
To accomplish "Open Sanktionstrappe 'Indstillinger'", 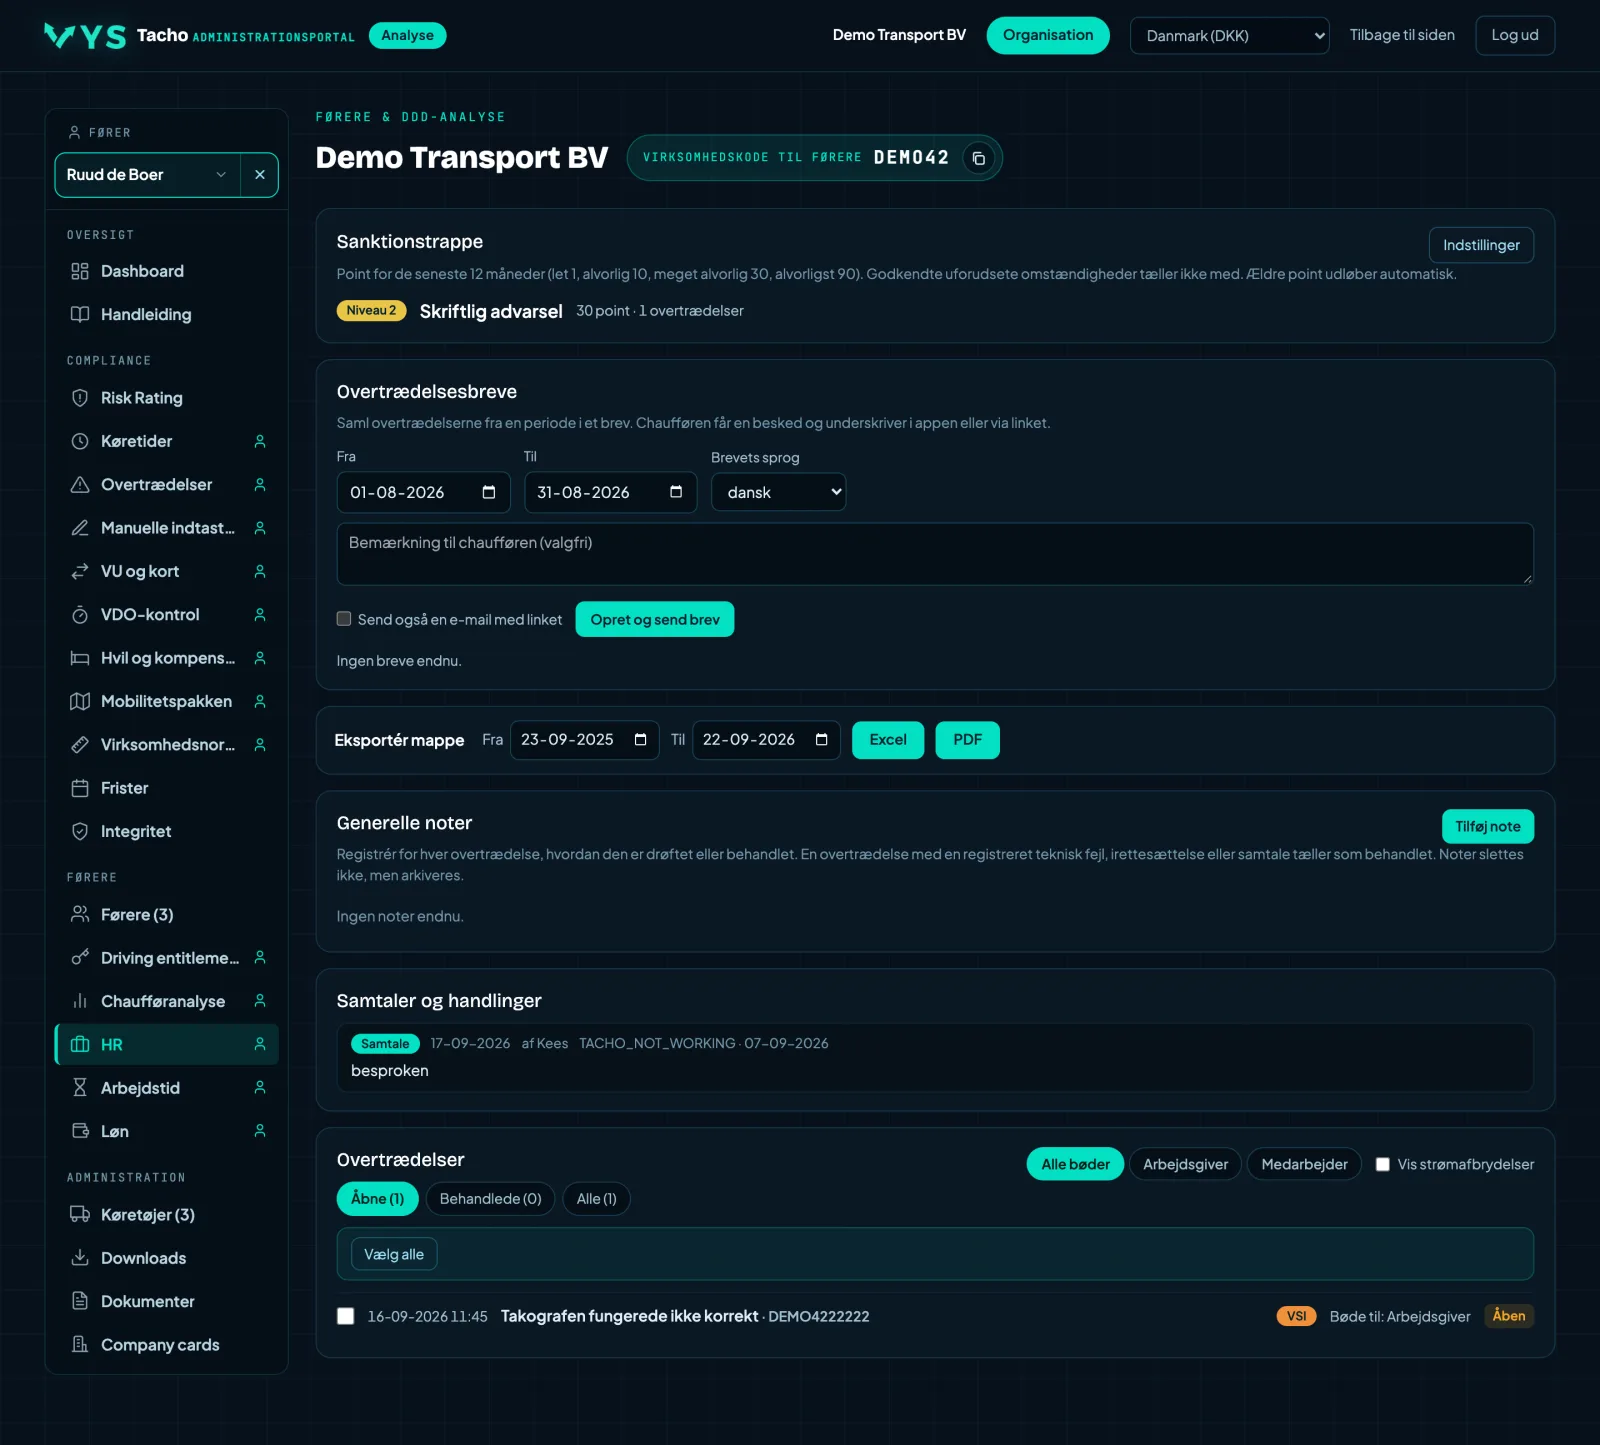I will point(1481,245).
